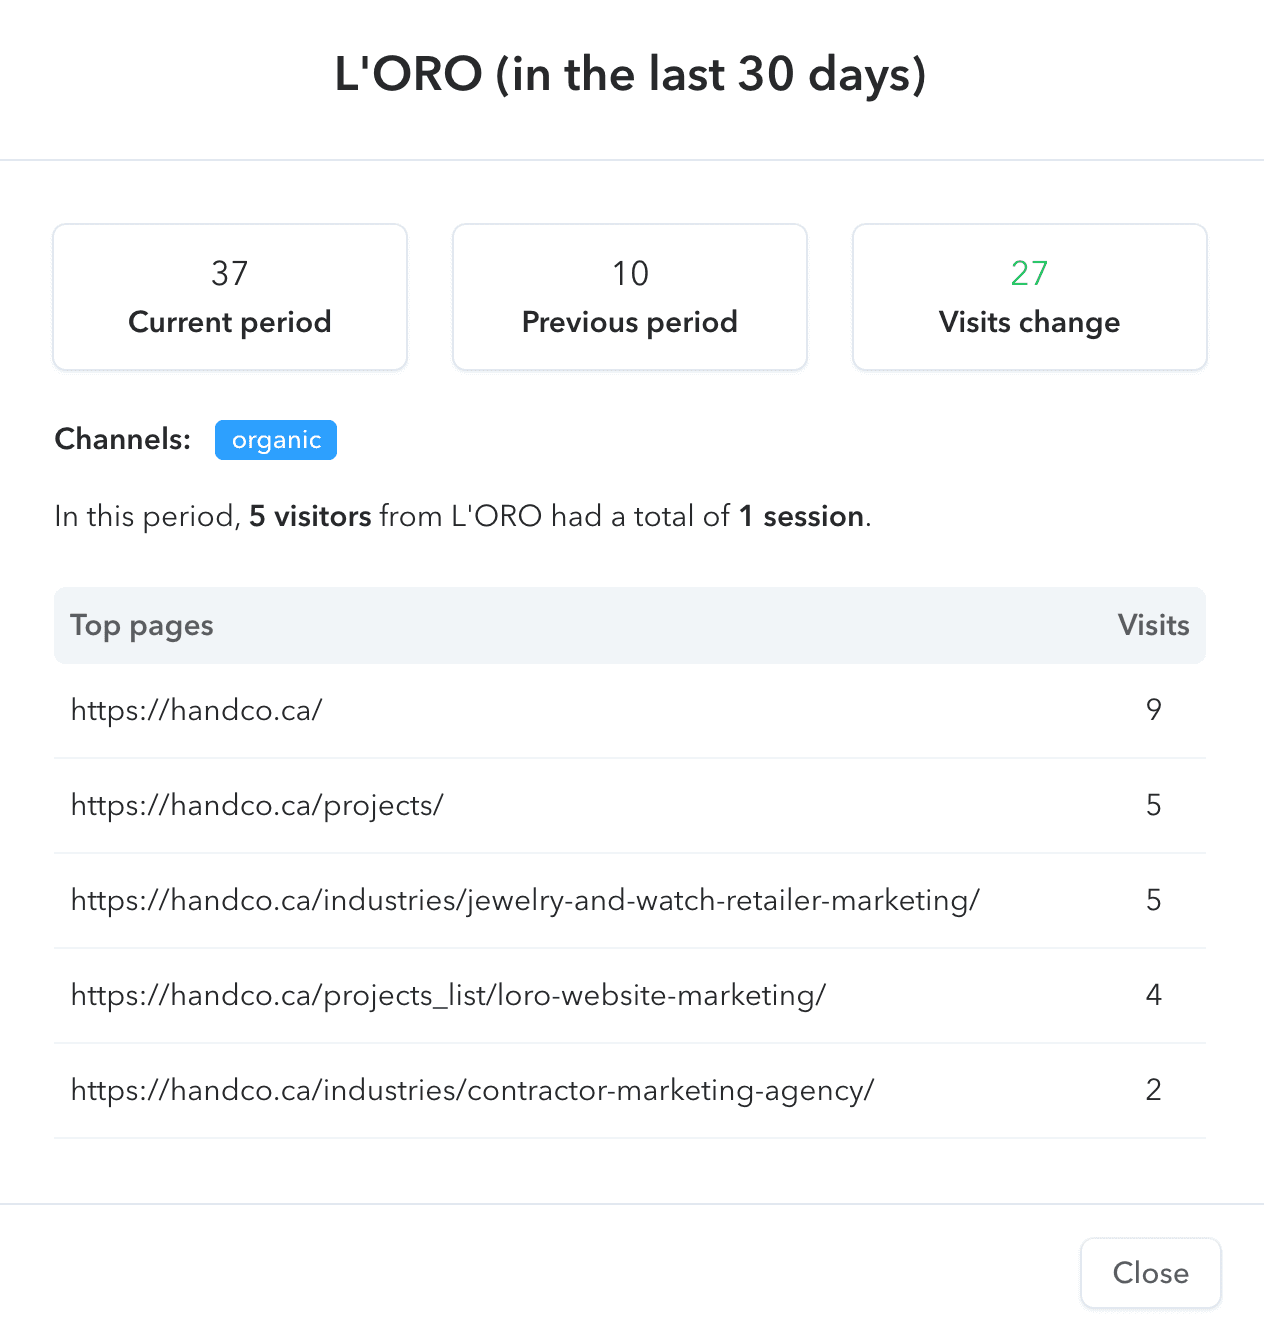Open the contractor-marketing-agency page link
This screenshot has height=1330, width=1264.
pyautogui.click(x=472, y=1090)
